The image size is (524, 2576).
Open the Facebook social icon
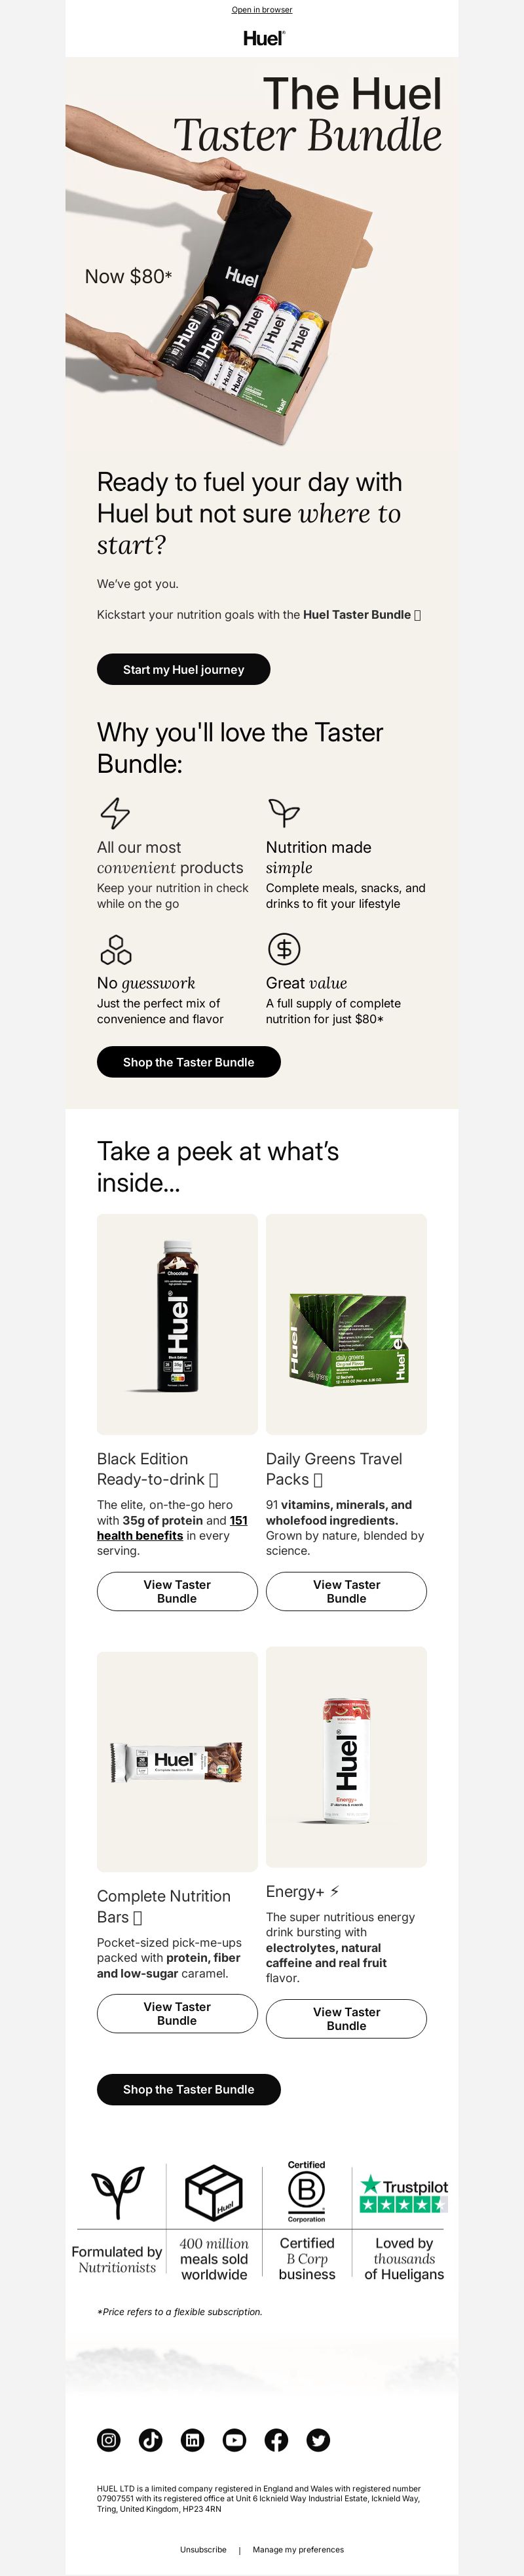click(277, 2440)
